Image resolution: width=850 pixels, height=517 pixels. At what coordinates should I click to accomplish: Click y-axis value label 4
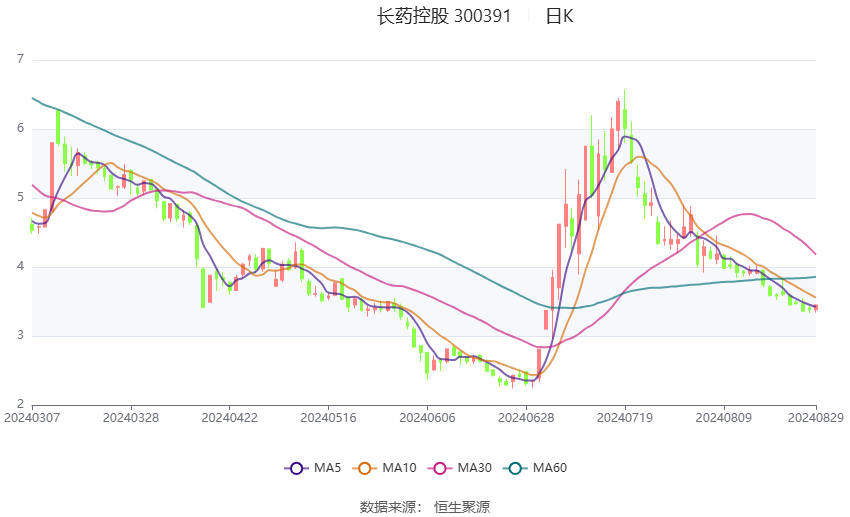[x=21, y=267]
